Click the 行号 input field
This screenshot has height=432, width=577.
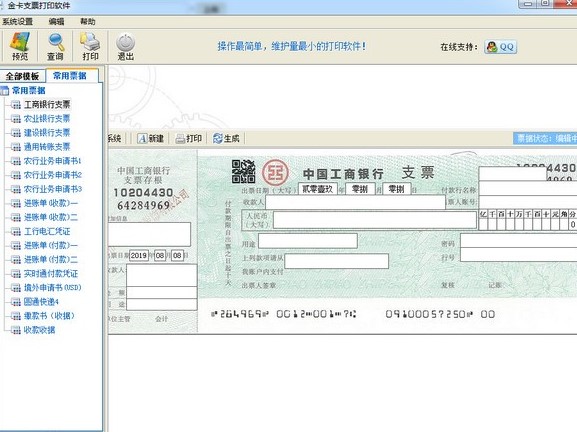tap(519, 255)
